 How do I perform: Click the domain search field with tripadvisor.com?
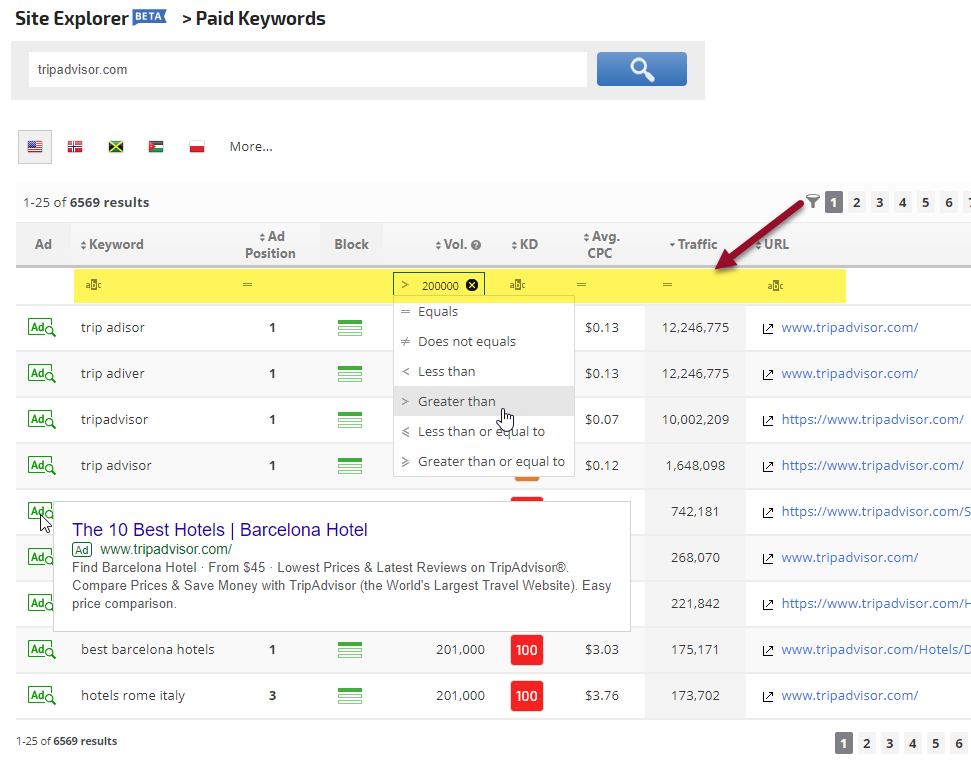pyautogui.click(x=307, y=70)
